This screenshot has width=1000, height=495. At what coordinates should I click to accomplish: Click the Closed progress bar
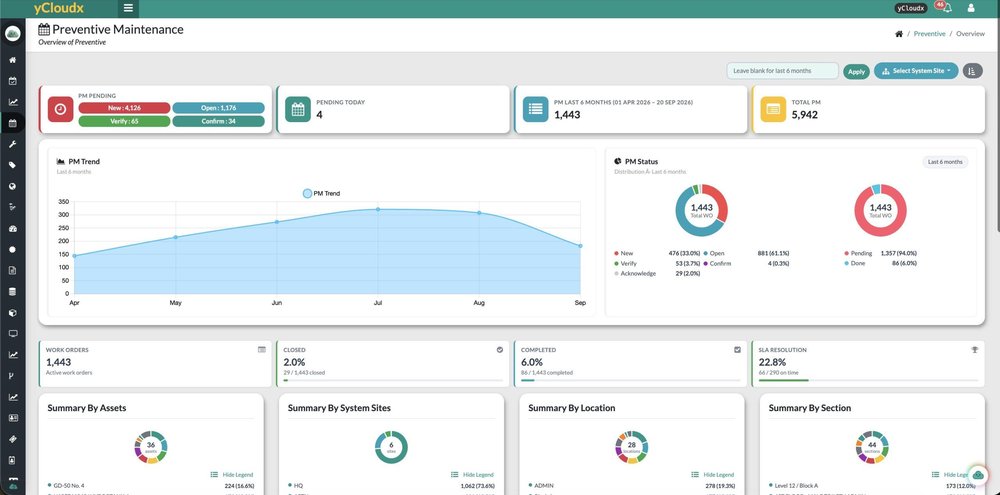point(393,380)
